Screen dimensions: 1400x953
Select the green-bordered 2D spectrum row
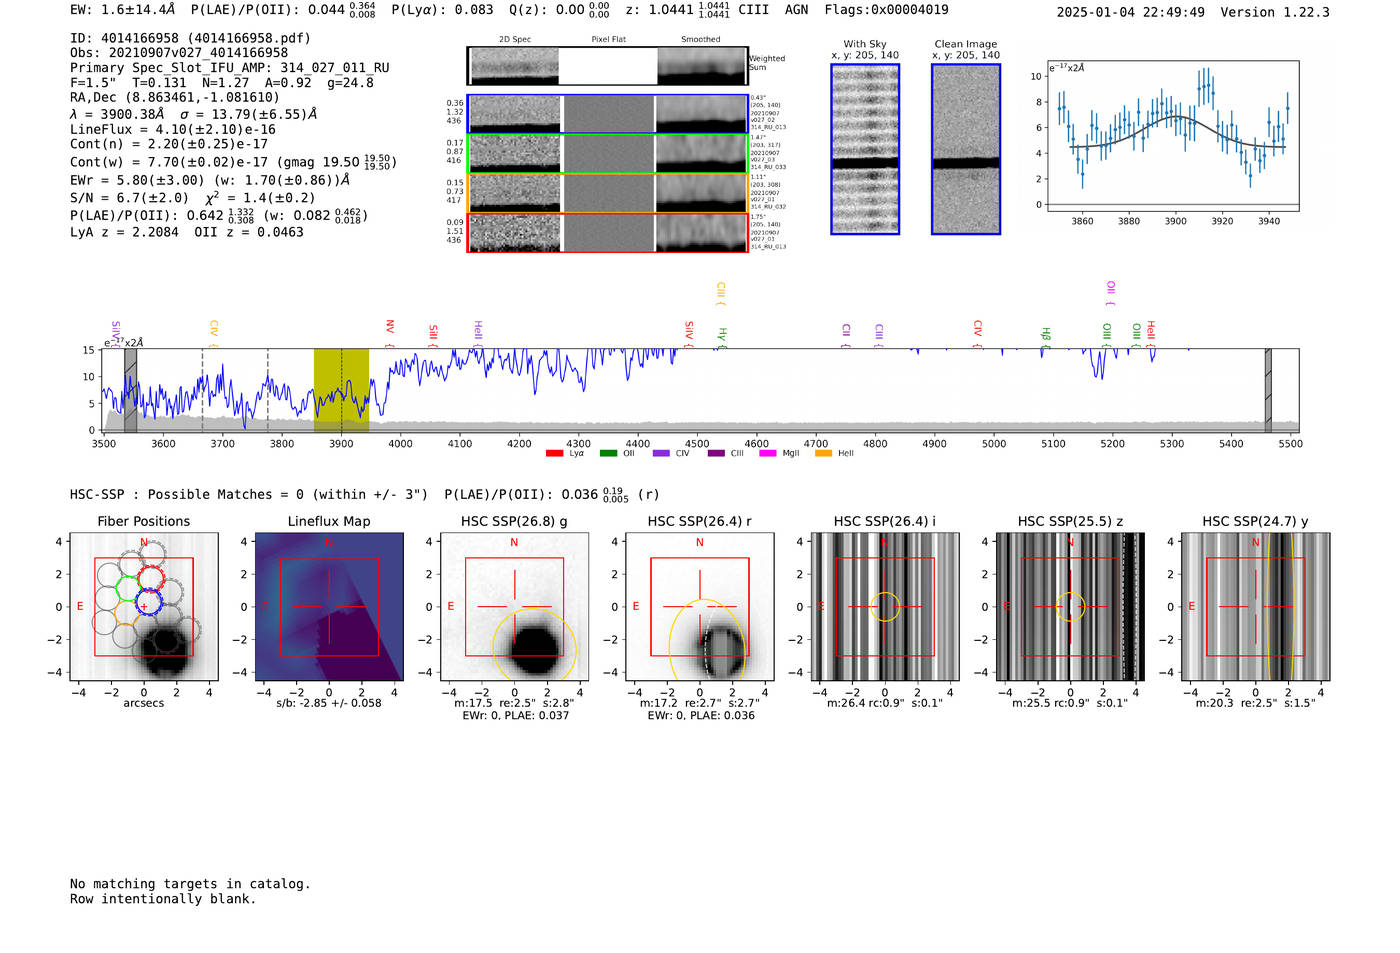click(608, 154)
